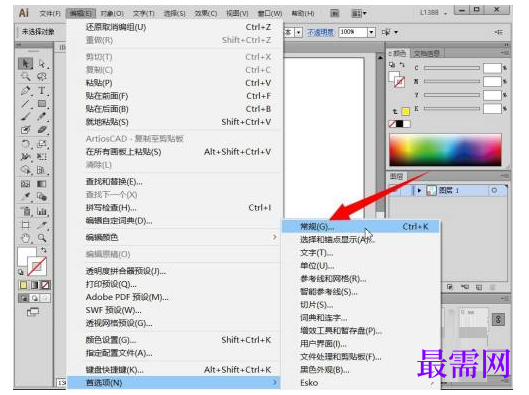
Task: Select the Selection (black arrow) tool
Action: [x=26, y=63]
